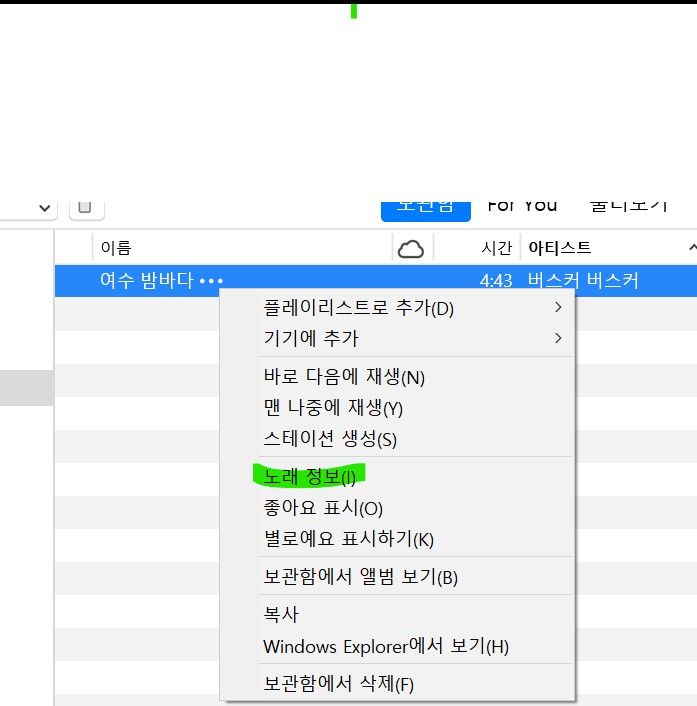Select Windows Explorer에서 보기(H)
697x706 pixels.
pyautogui.click(x=397, y=646)
